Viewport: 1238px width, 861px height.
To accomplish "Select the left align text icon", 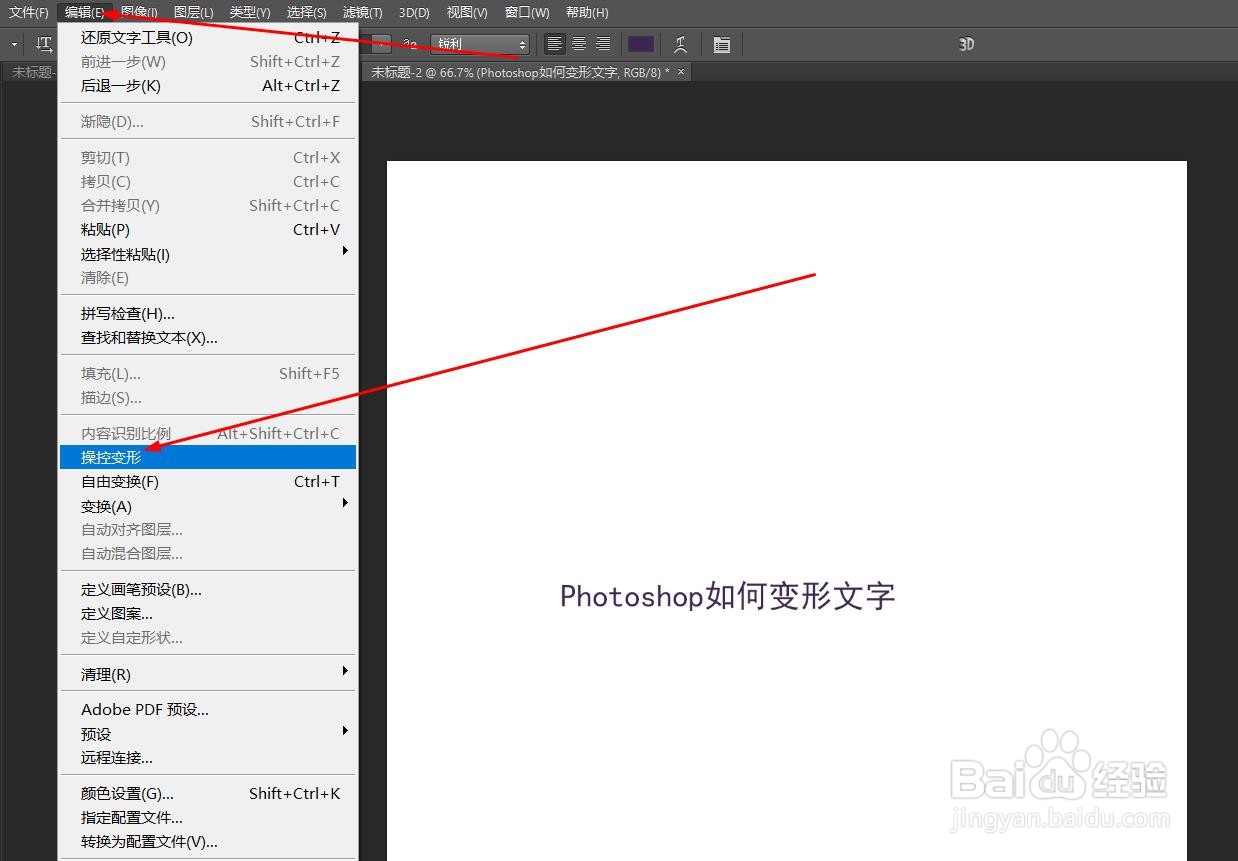I will click(555, 44).
